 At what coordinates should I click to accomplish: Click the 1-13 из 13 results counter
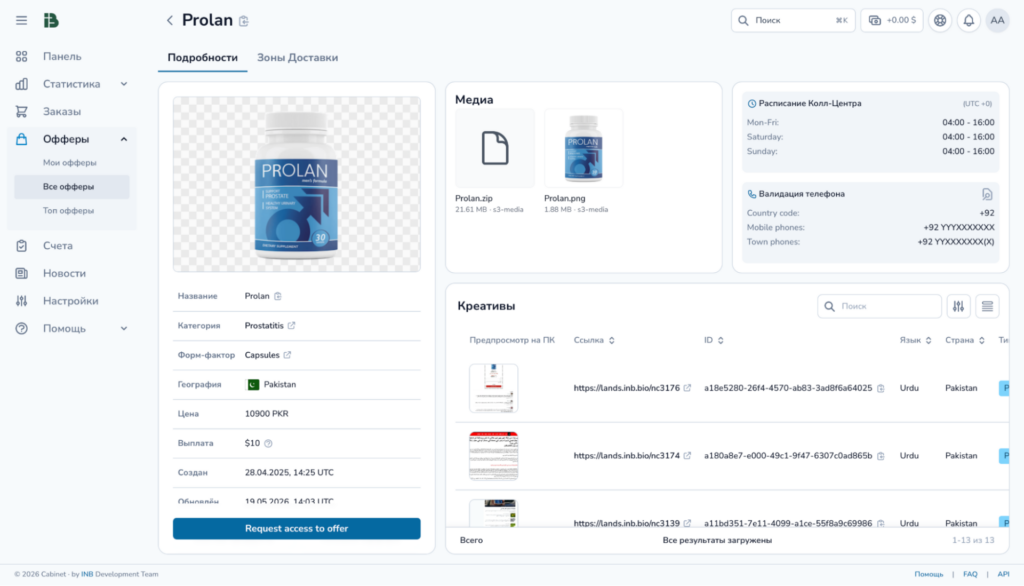tap(973, 540)
